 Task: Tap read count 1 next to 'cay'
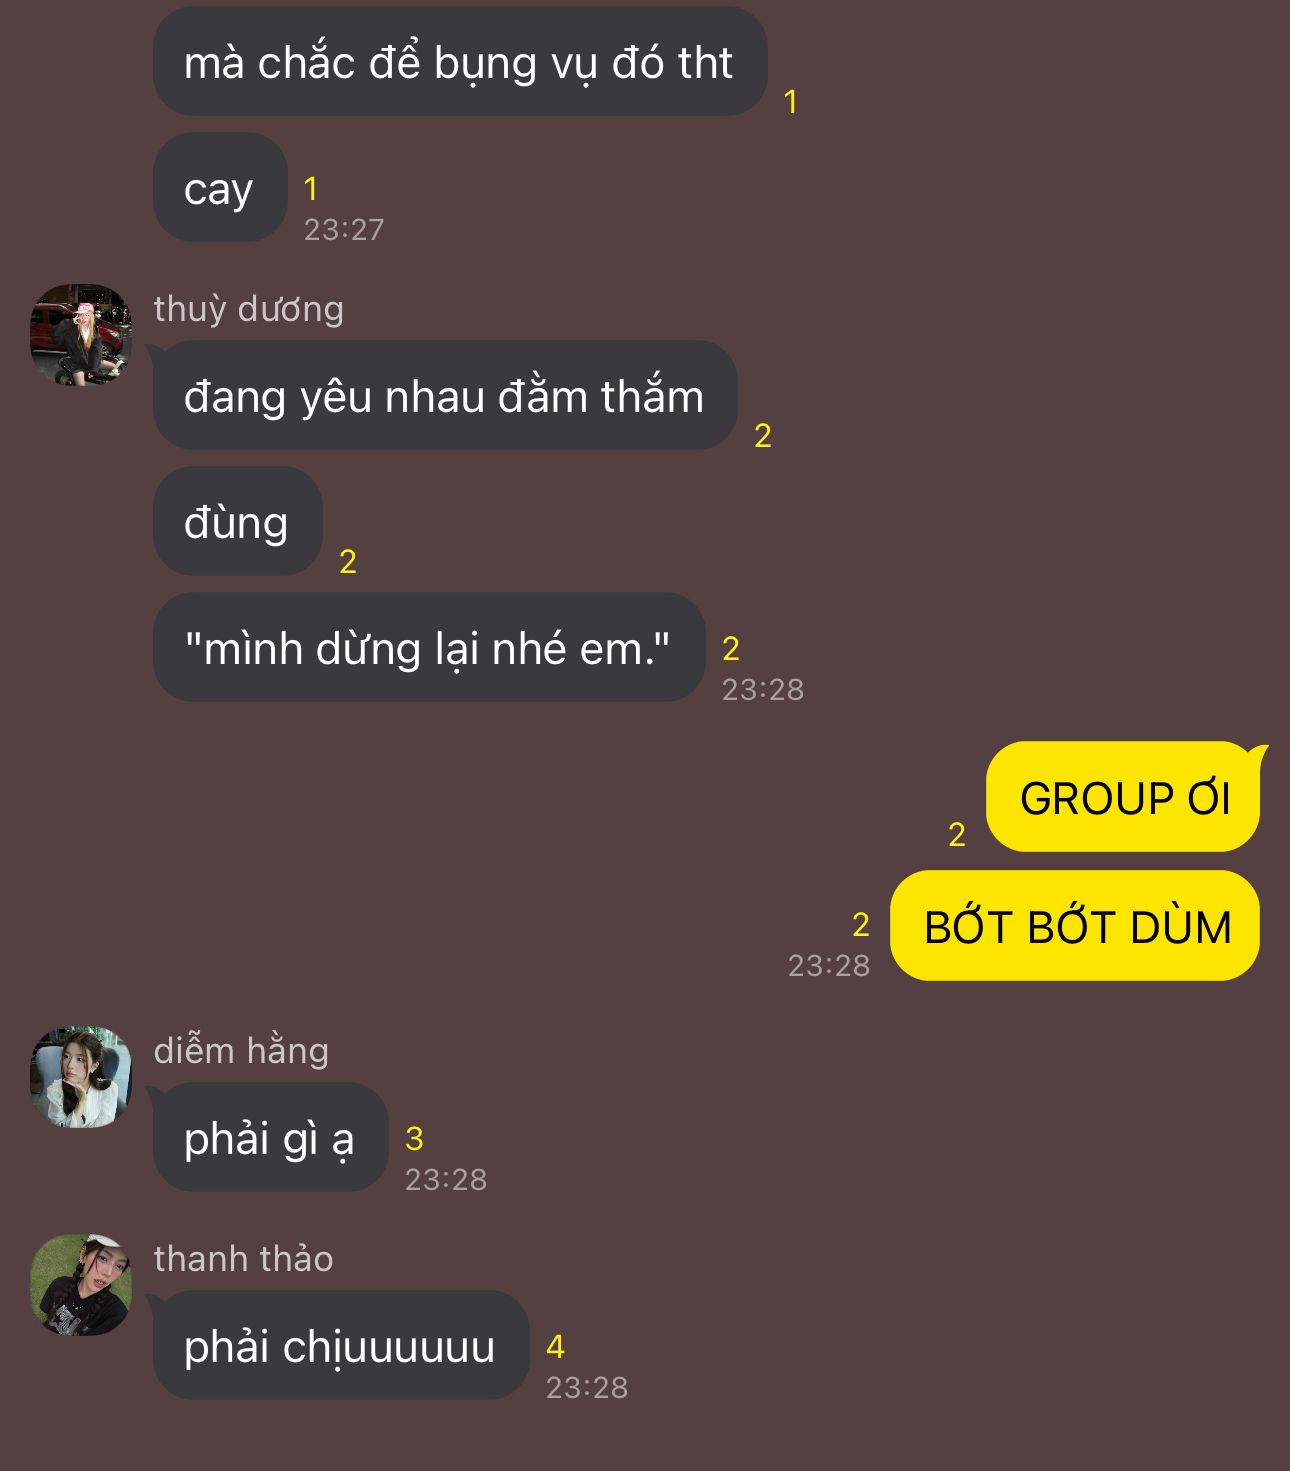[x=311, y=188]
